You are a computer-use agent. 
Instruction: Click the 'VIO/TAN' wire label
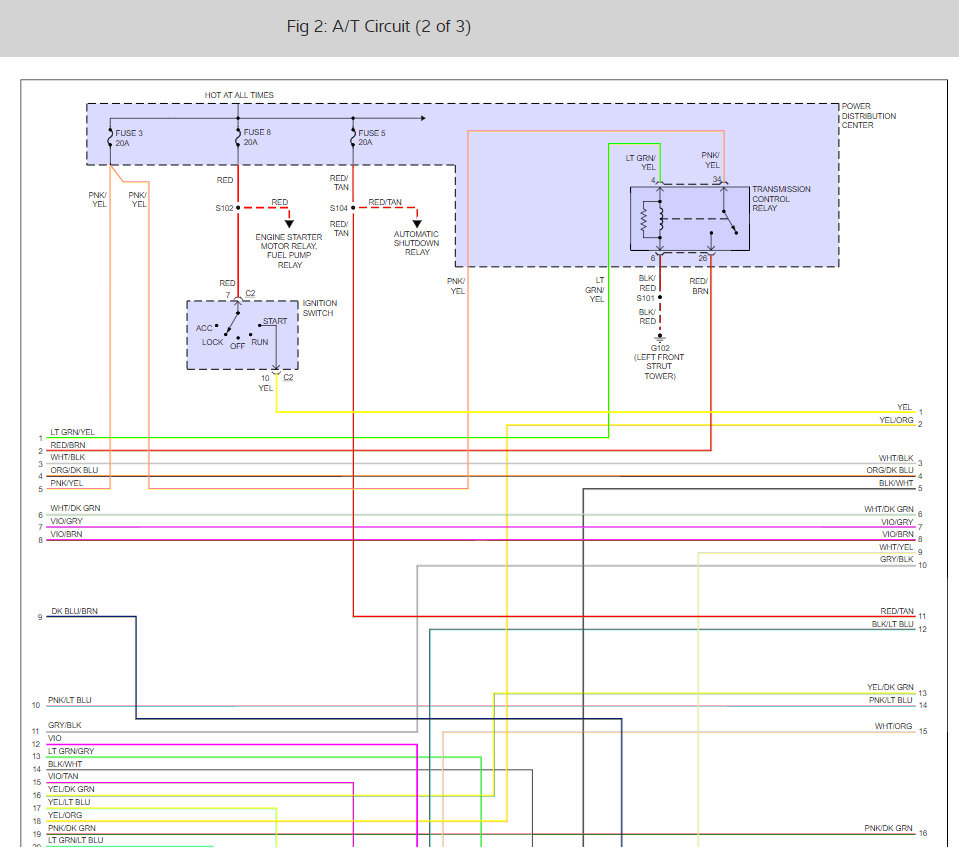coord(63,776)
